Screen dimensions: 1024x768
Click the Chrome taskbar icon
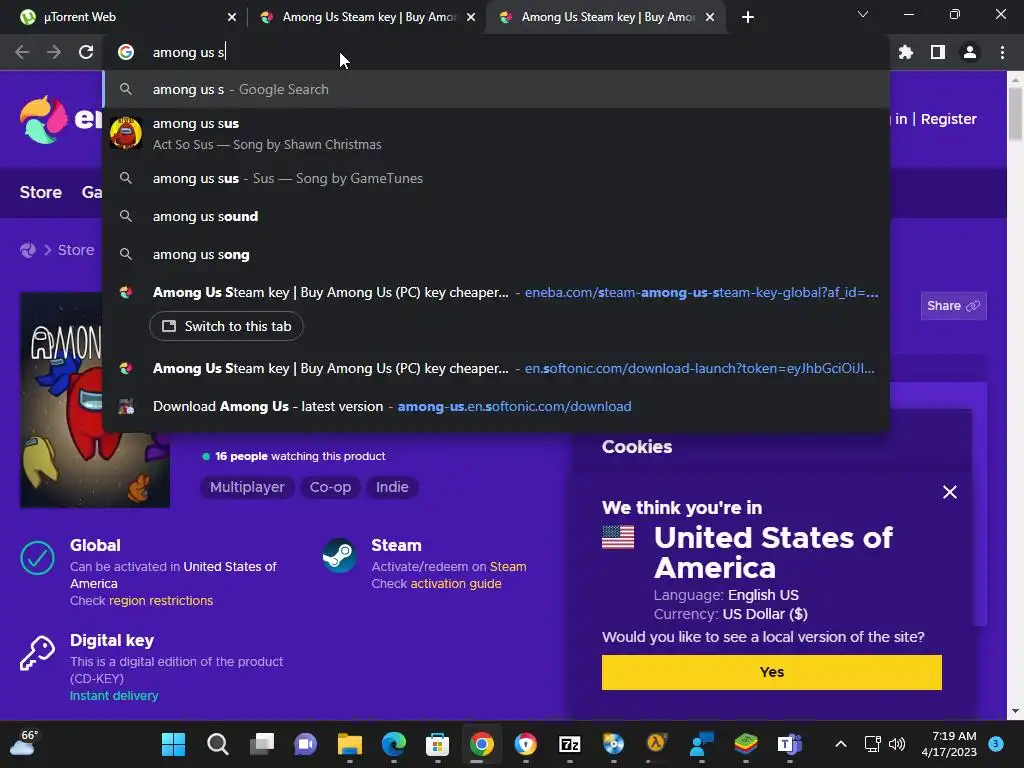tap(481, 744)
